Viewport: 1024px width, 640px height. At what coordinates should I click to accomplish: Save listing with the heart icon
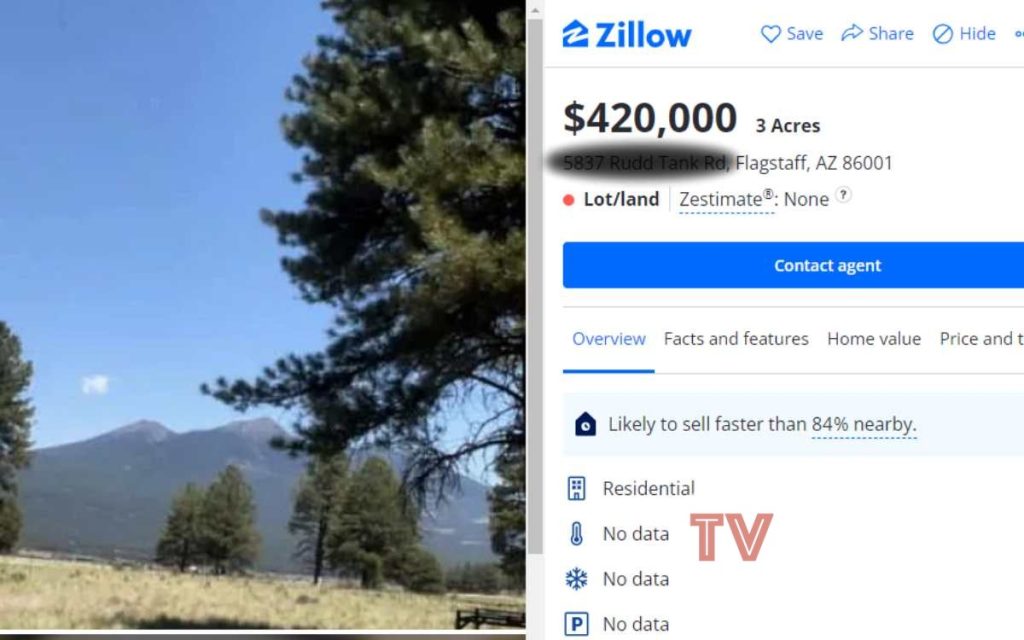[x=771, y=34]
